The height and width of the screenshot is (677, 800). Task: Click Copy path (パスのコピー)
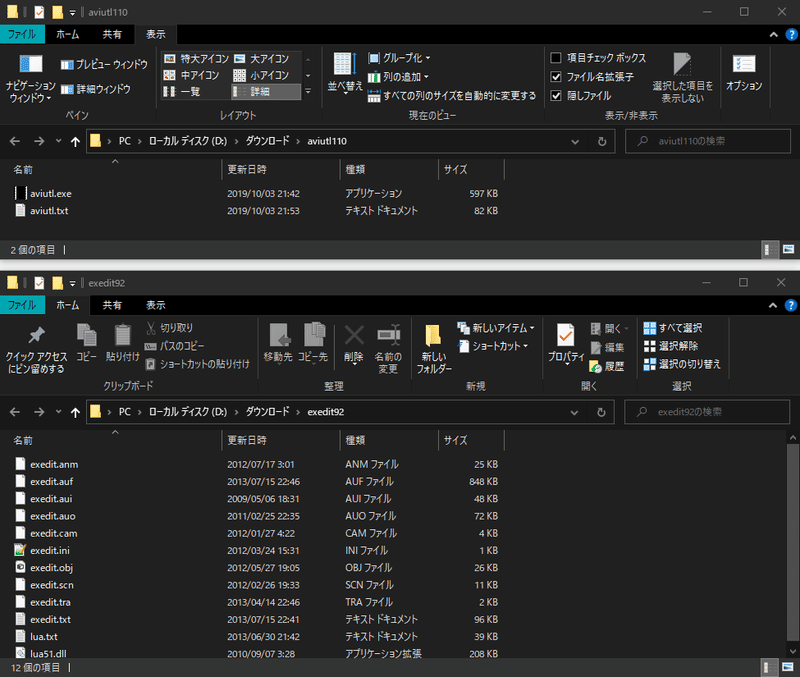click(x=174, y=346)
